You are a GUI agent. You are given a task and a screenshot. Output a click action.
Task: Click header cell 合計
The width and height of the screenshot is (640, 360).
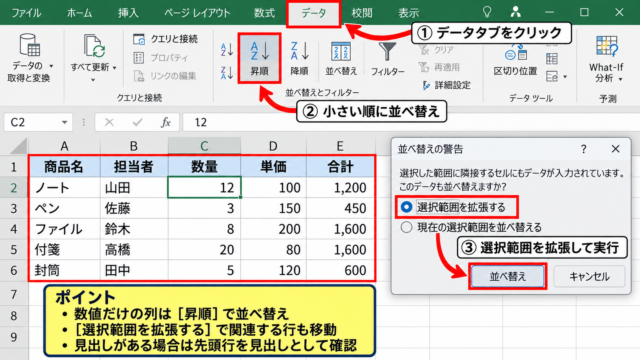click(340, 167)
